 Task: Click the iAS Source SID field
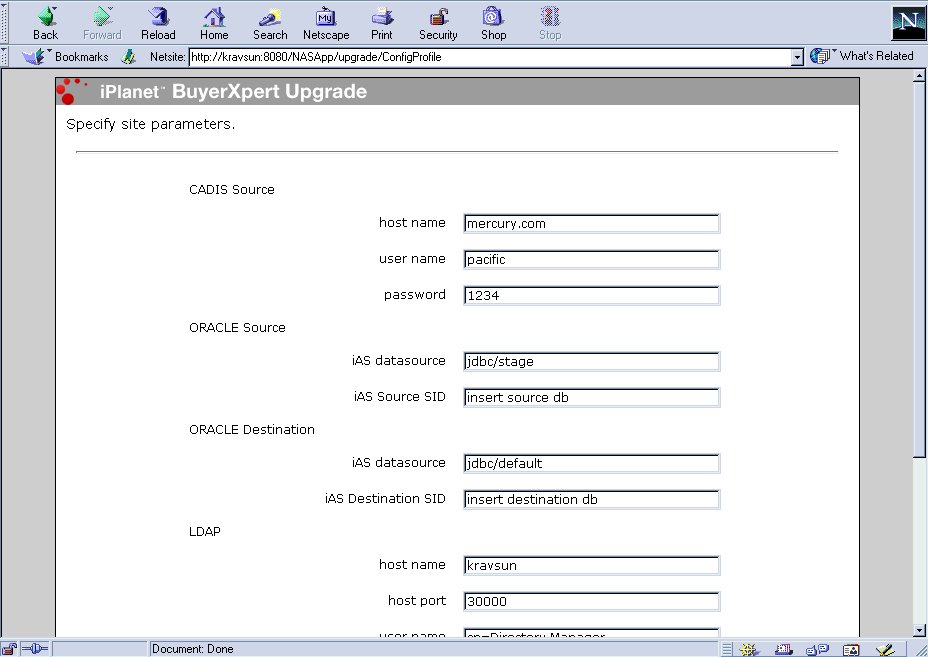[592, 398]
